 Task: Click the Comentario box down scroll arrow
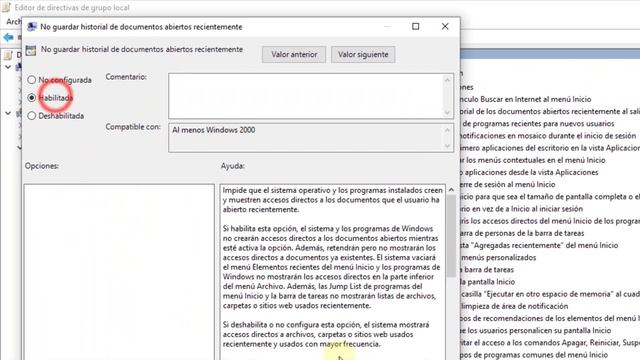(x=448, y=113)
